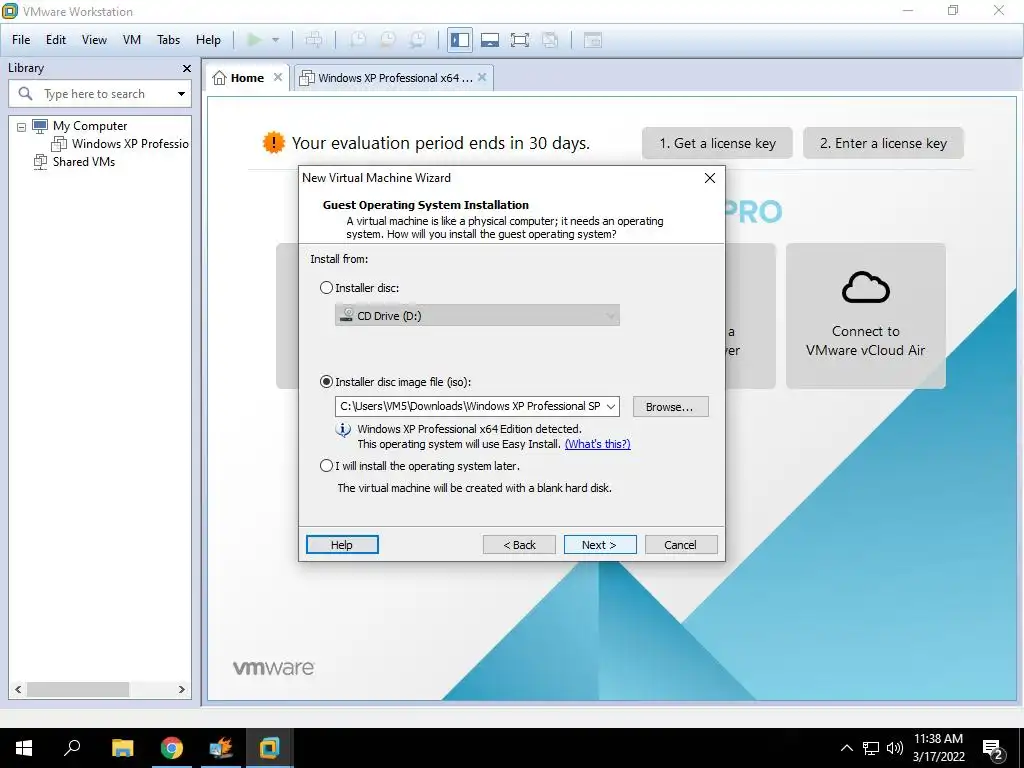This screenshot has height=768, width=1024.
Task: Close the New Virtual Machine Wizard dialog
Action: click(x=710, y=178)
